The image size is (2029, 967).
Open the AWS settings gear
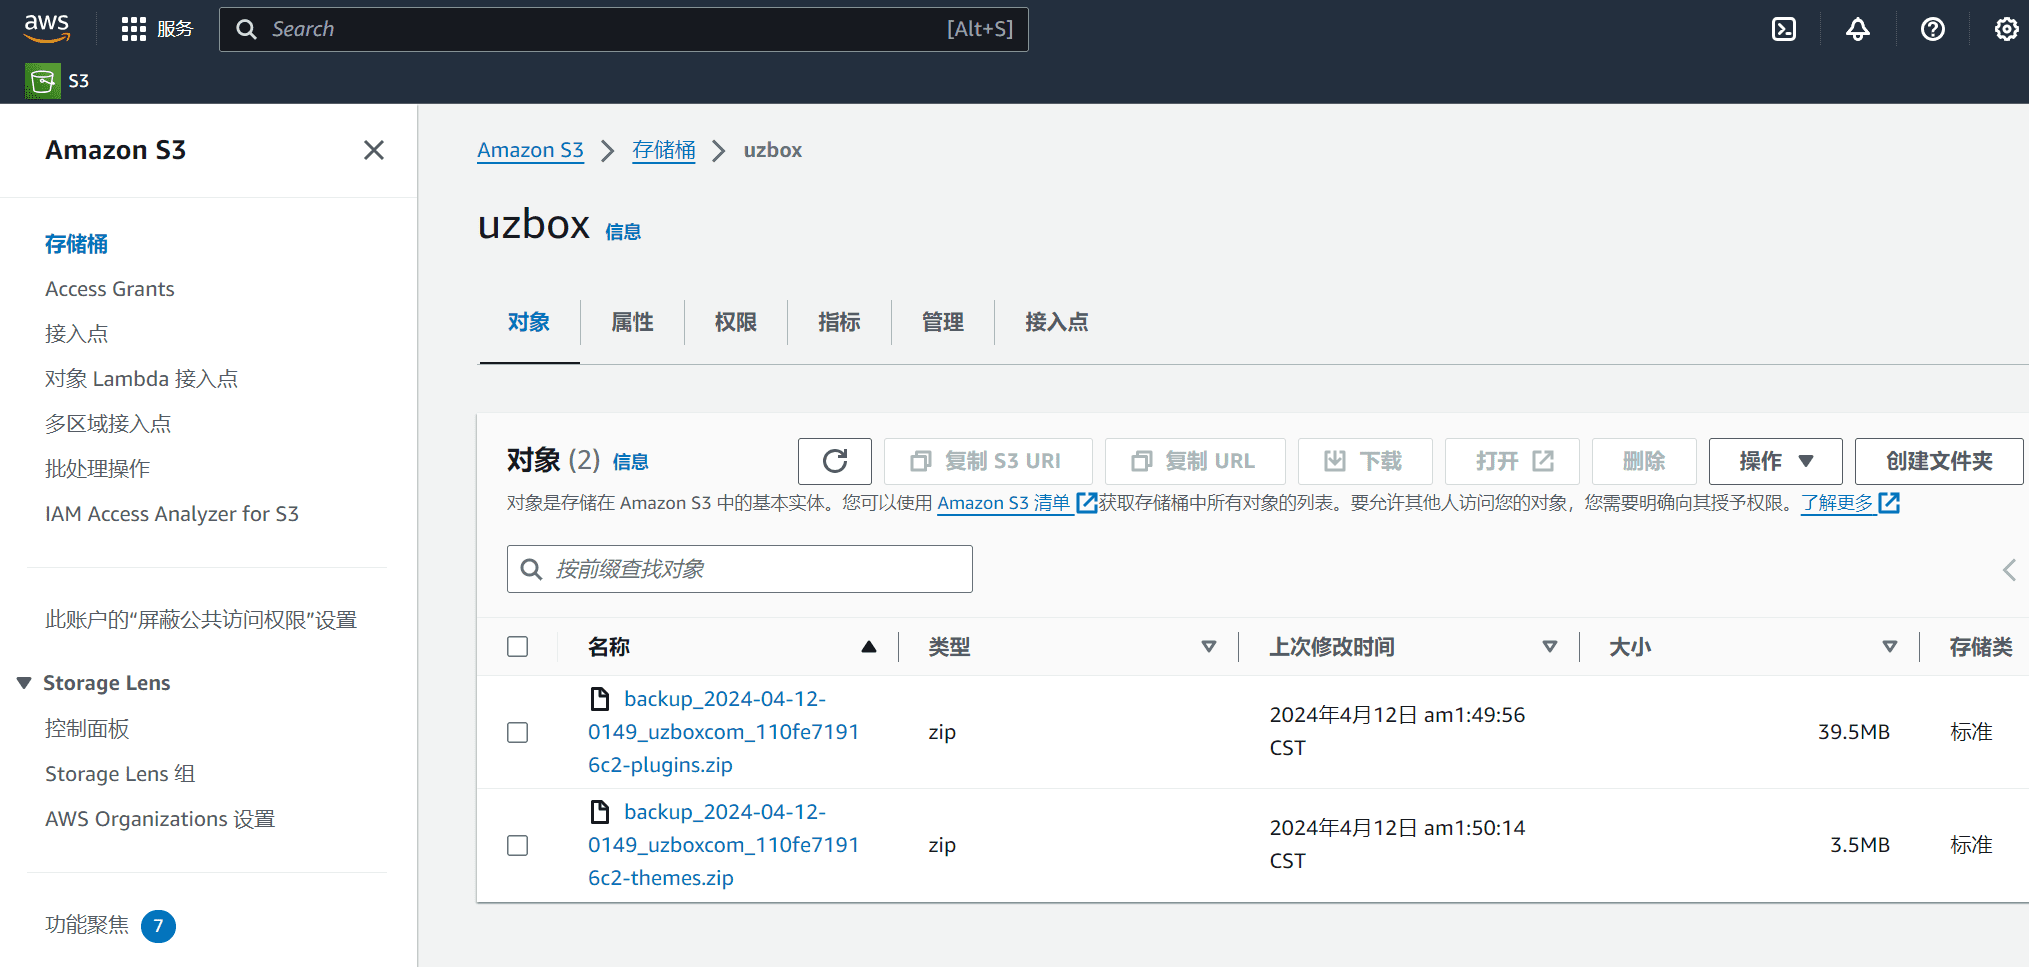coord(2006,29)
